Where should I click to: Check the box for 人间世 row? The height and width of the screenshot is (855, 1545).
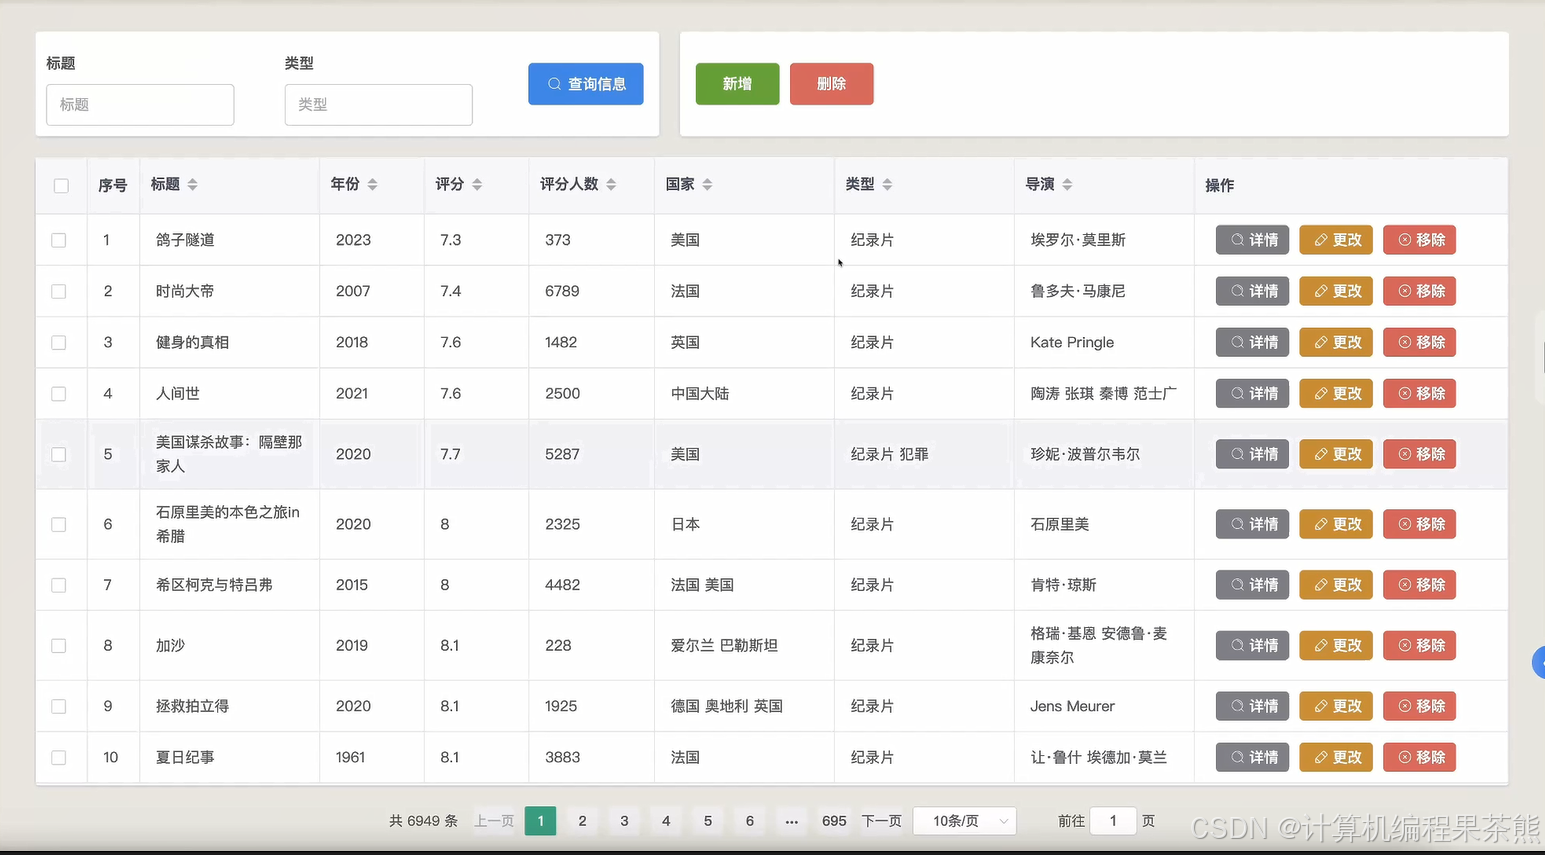(59, 394)
